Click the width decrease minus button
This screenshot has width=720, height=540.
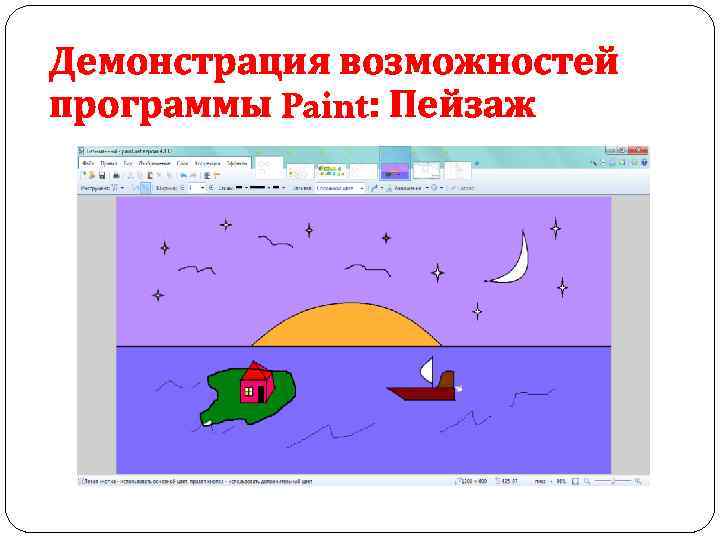182,188
